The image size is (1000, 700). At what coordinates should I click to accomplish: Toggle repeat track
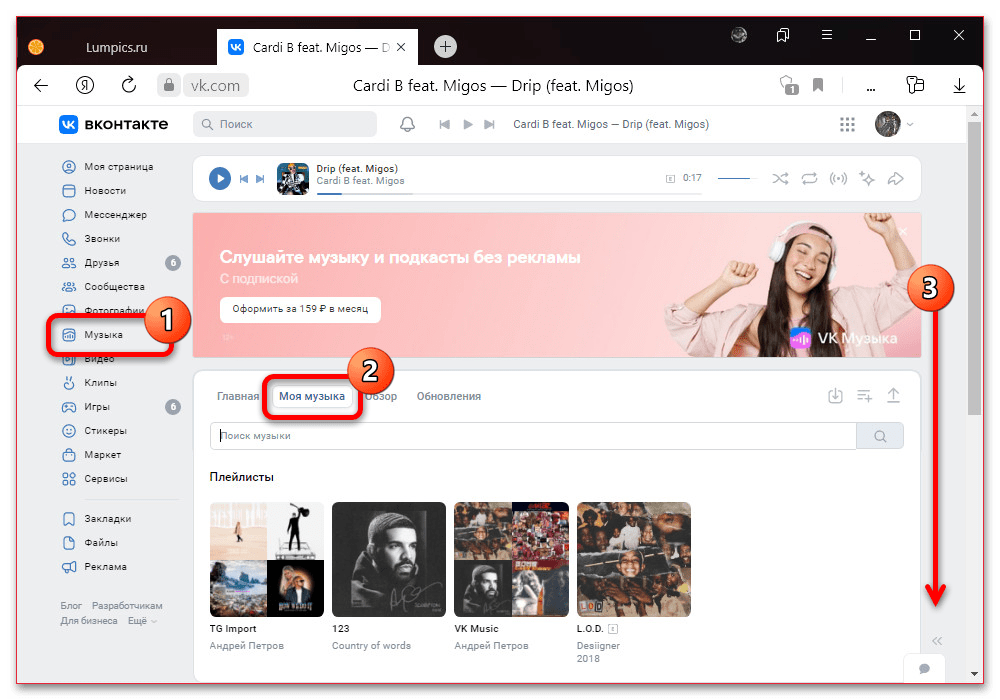[809, 179]
